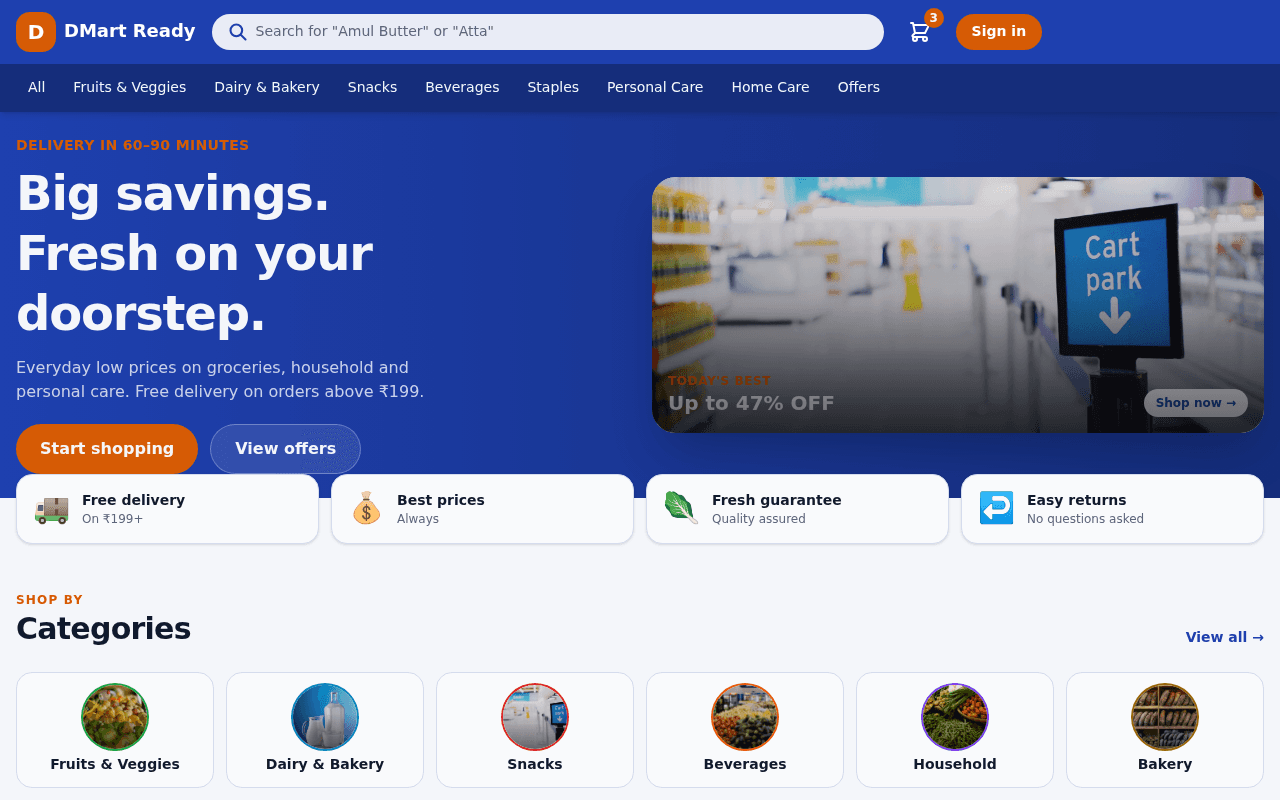Open the Snacks category image
The width and height of the screenshot is (1280, 800).
pyautogui.click(x=535, y=717)
